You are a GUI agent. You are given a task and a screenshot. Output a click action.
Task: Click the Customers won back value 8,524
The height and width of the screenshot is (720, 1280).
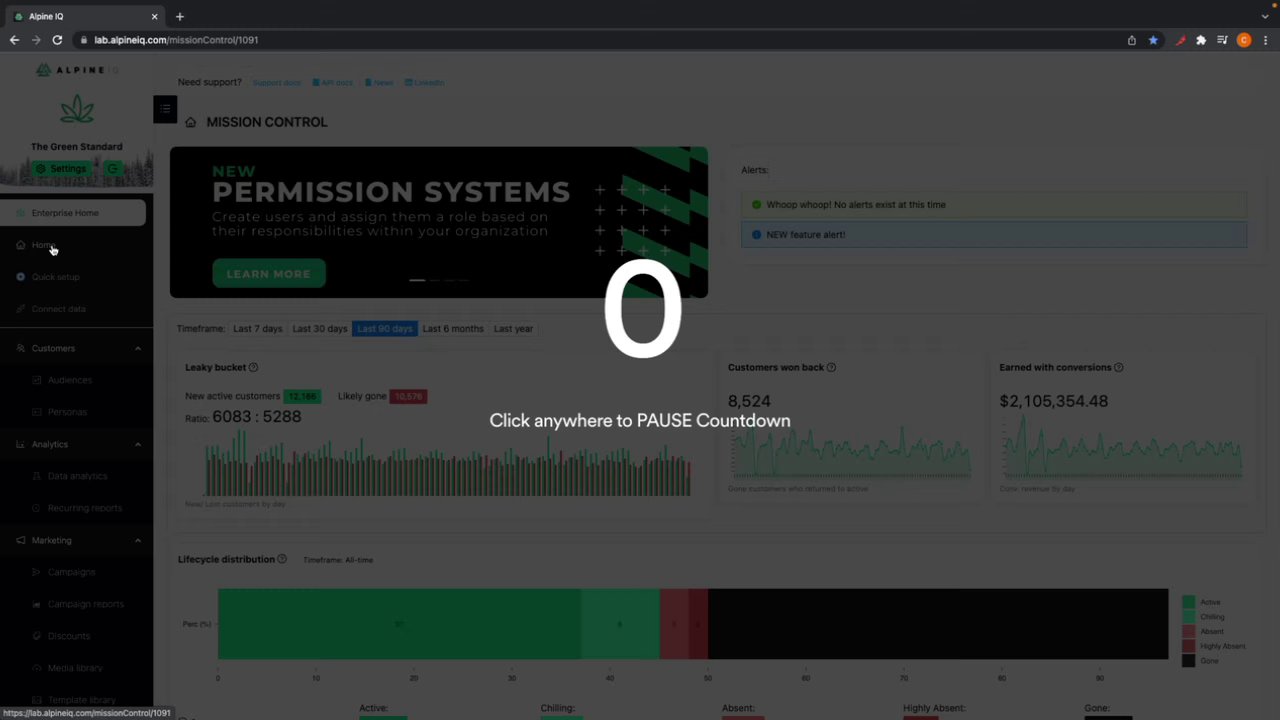749,401
